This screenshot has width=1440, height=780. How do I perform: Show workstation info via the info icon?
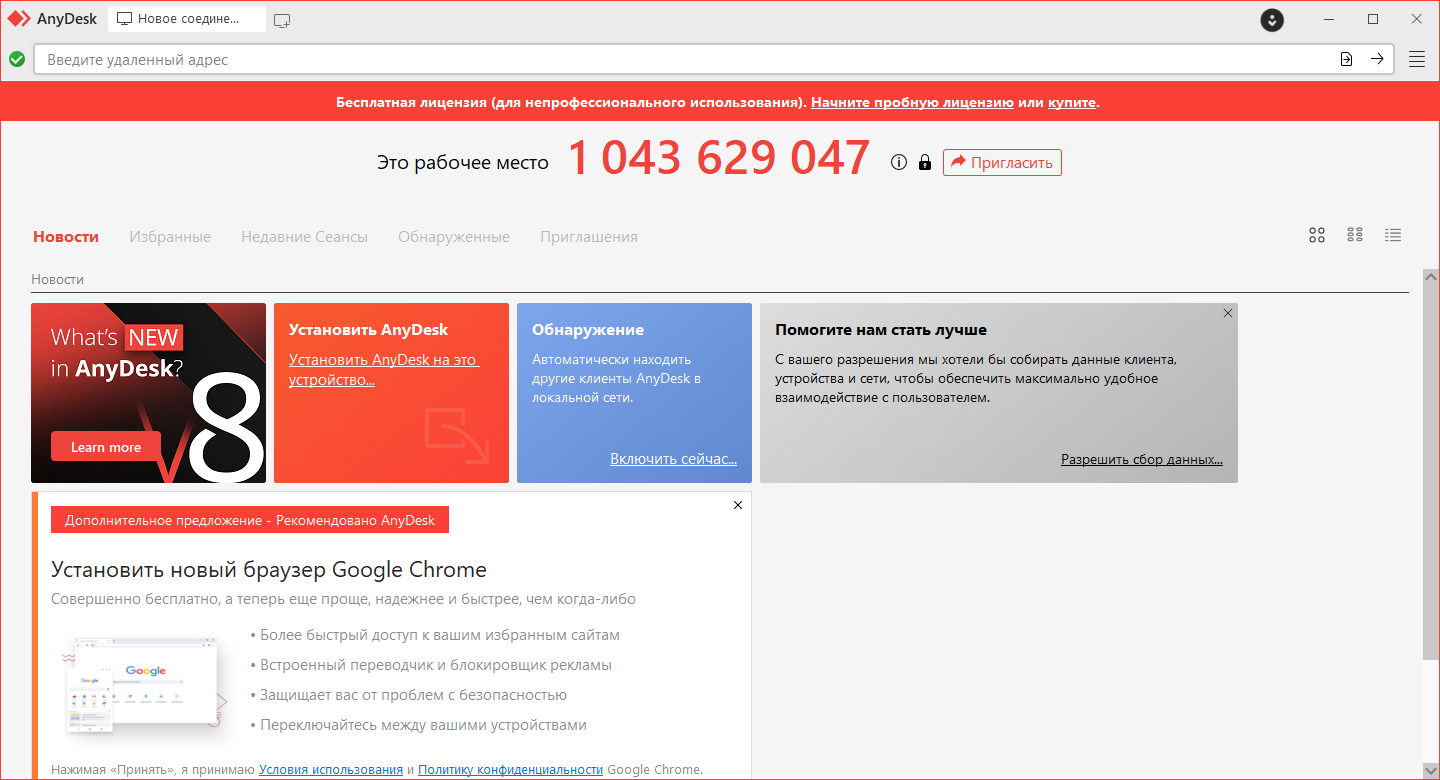click(898, 162)
